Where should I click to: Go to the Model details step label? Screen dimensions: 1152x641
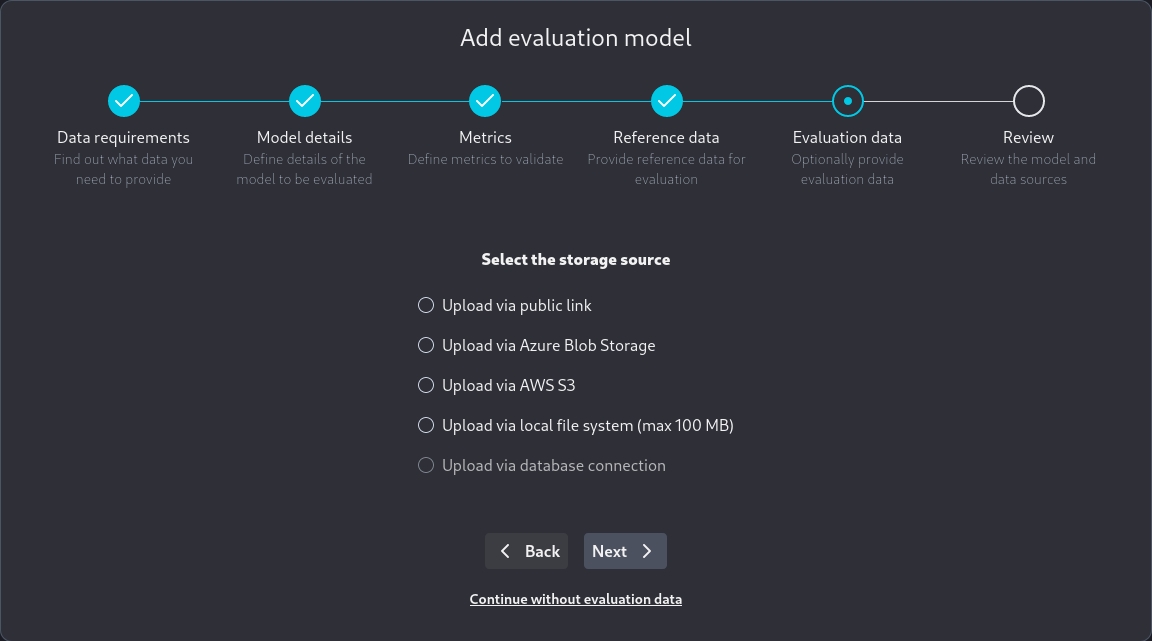point(305,137)
